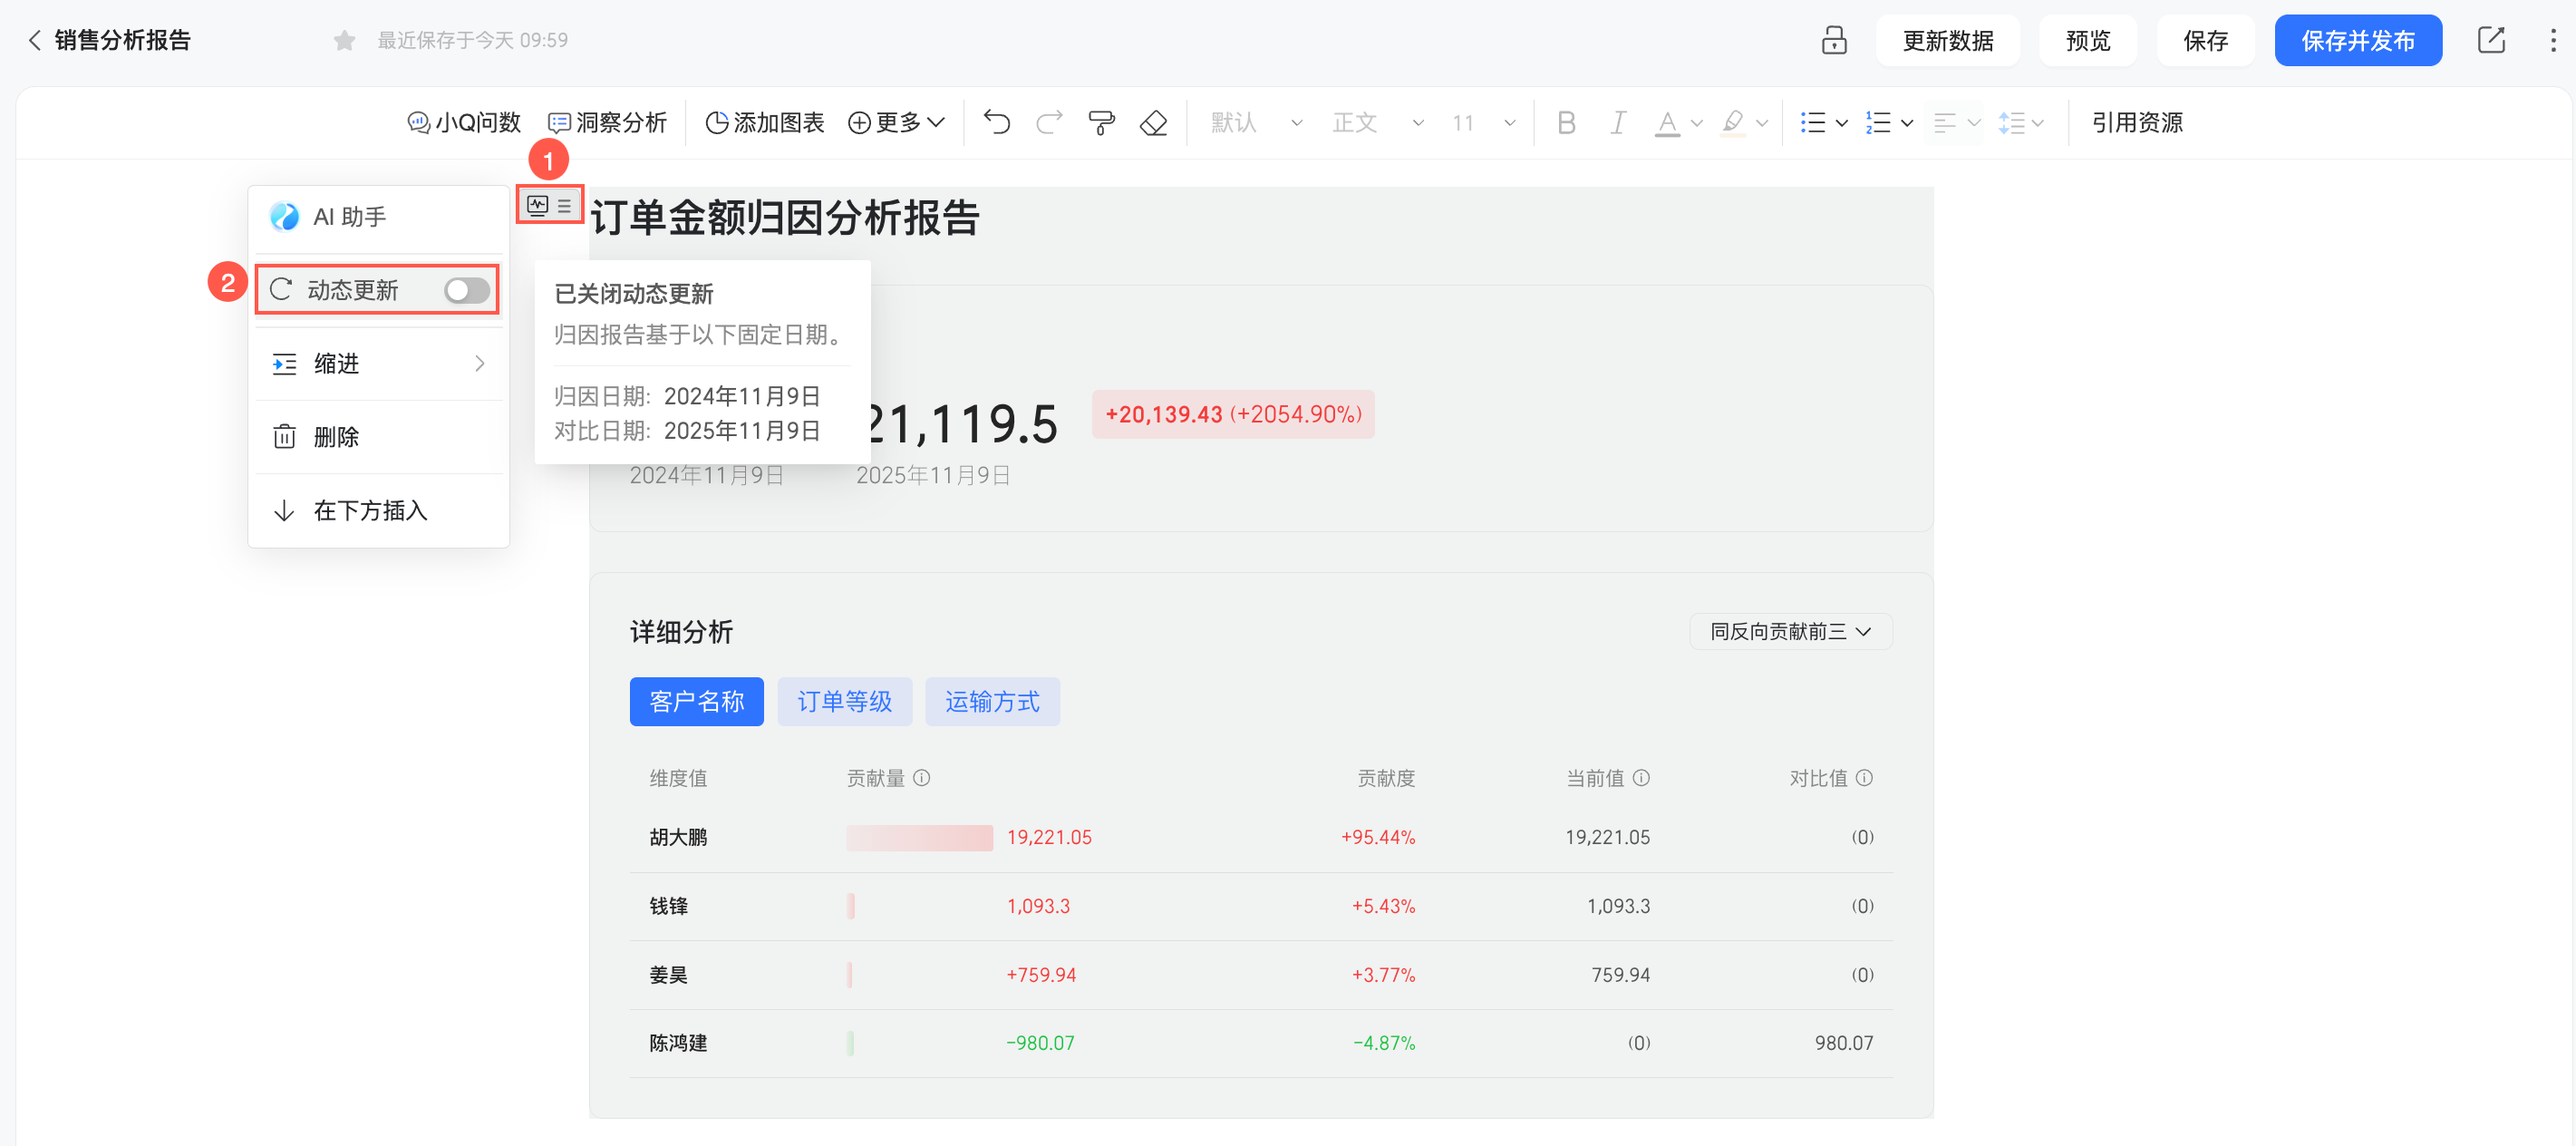Expand the 更多 dropdown
This screenshot has width=2576, height=1146.
[896, 122]
